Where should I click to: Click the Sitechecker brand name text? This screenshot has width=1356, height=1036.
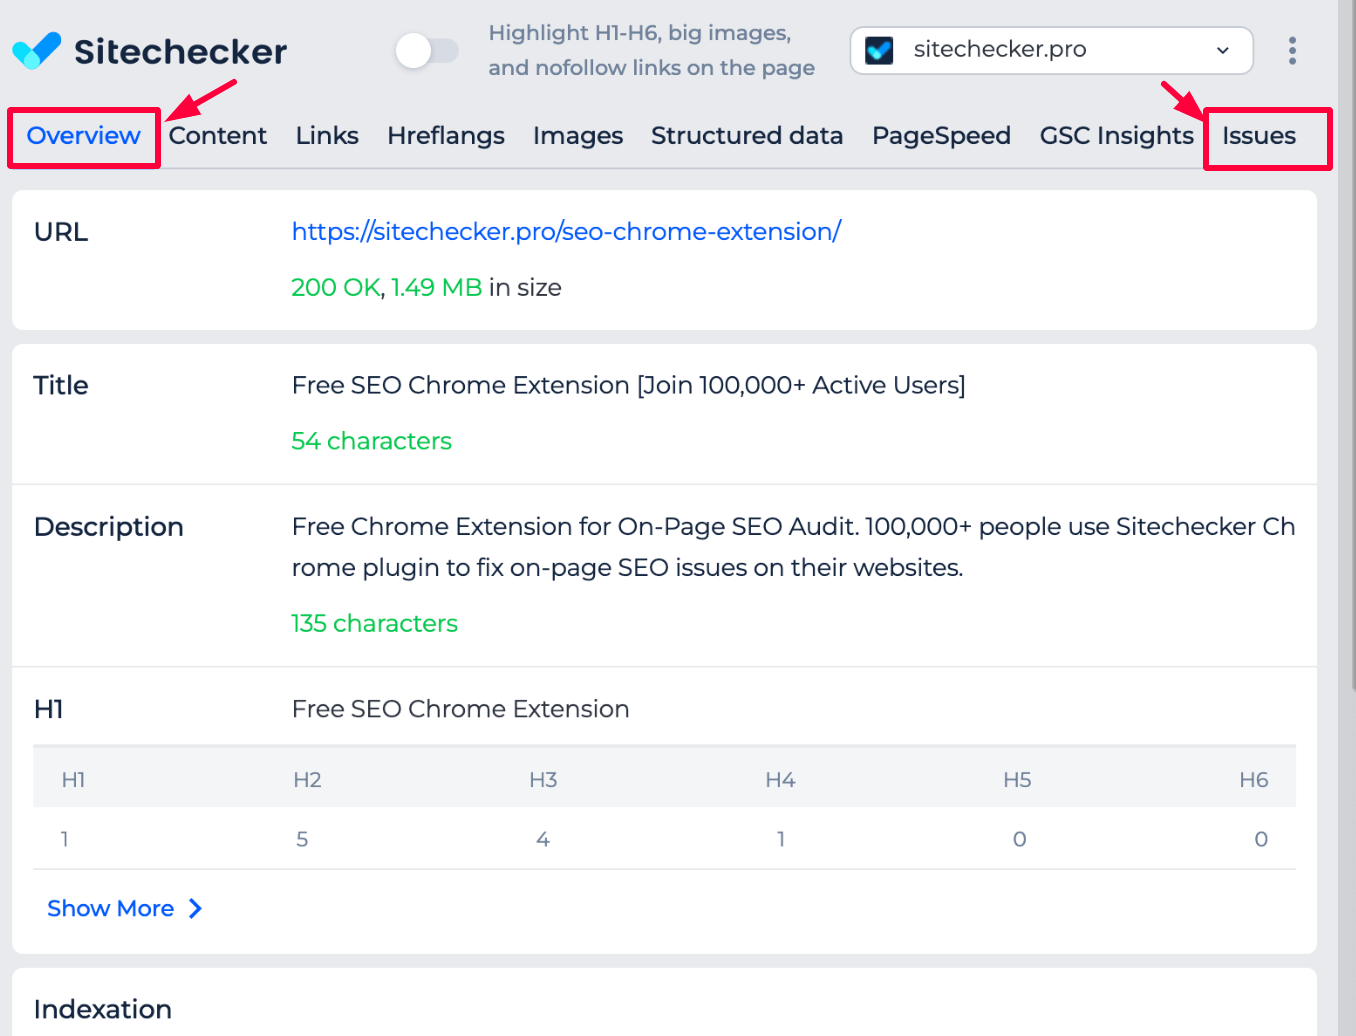click(x=180, y=51)
